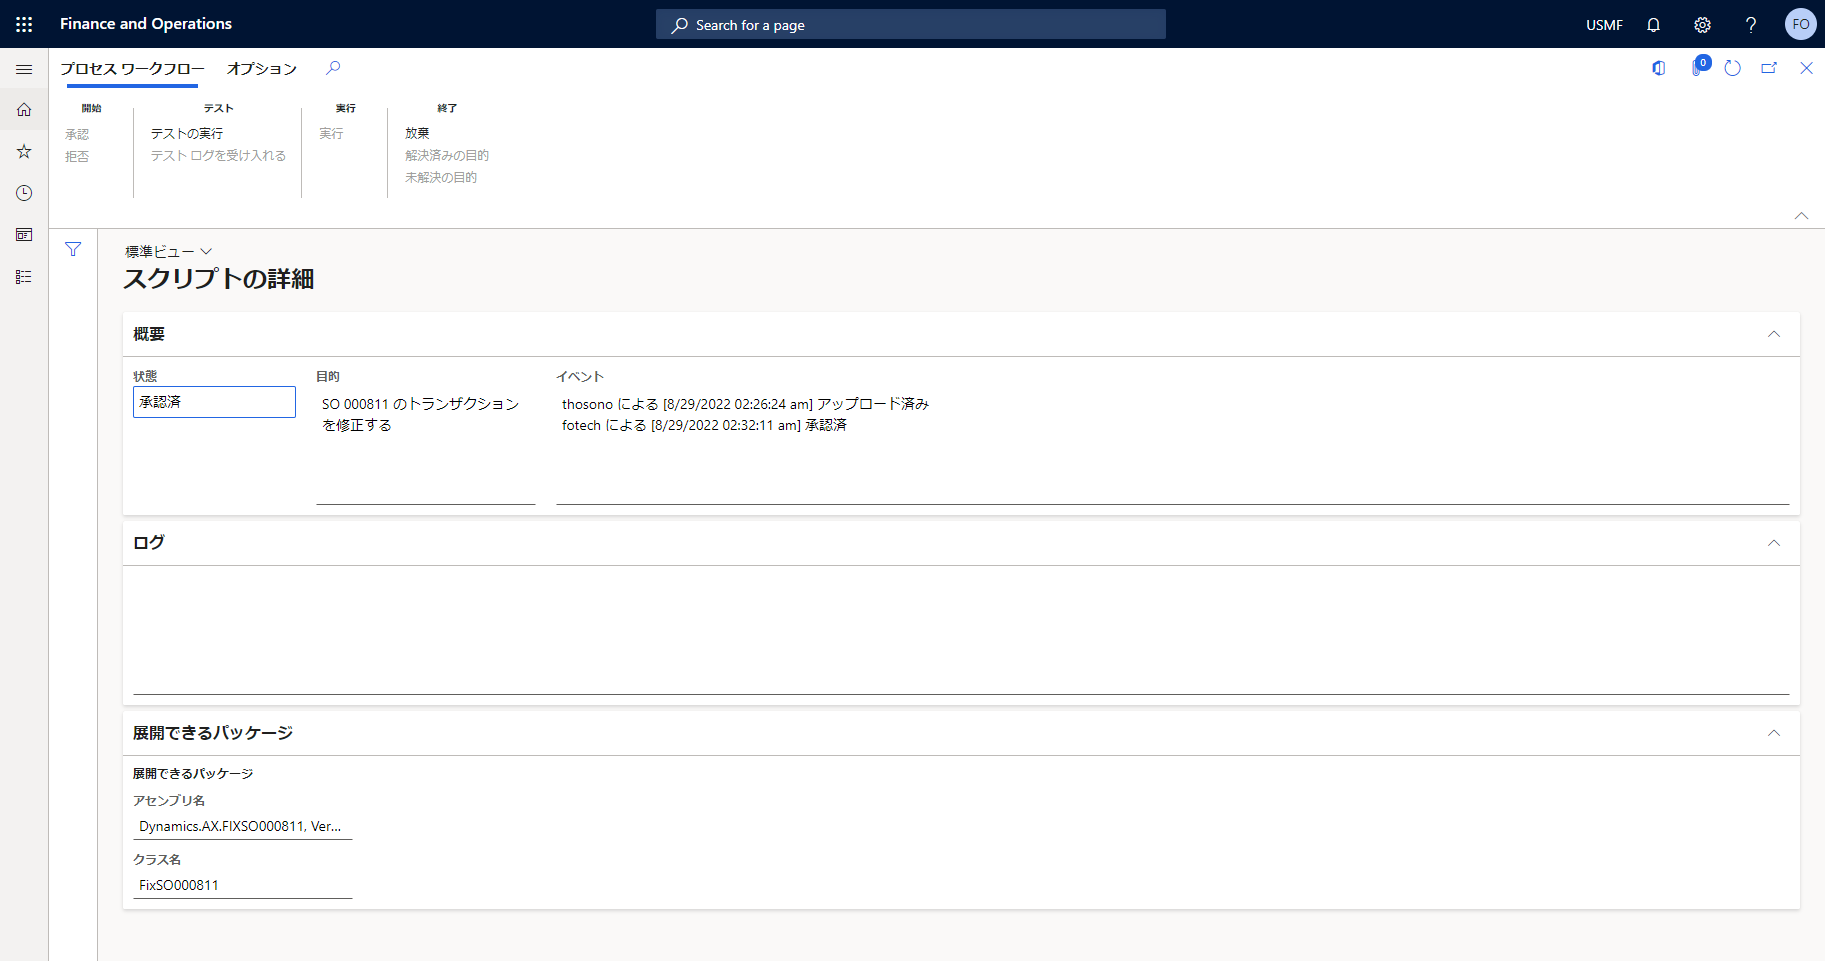Viewport: 1825px width, 961px height.
Task: Open the 標準ビュー view dropdown
Action: pos(168,252)
